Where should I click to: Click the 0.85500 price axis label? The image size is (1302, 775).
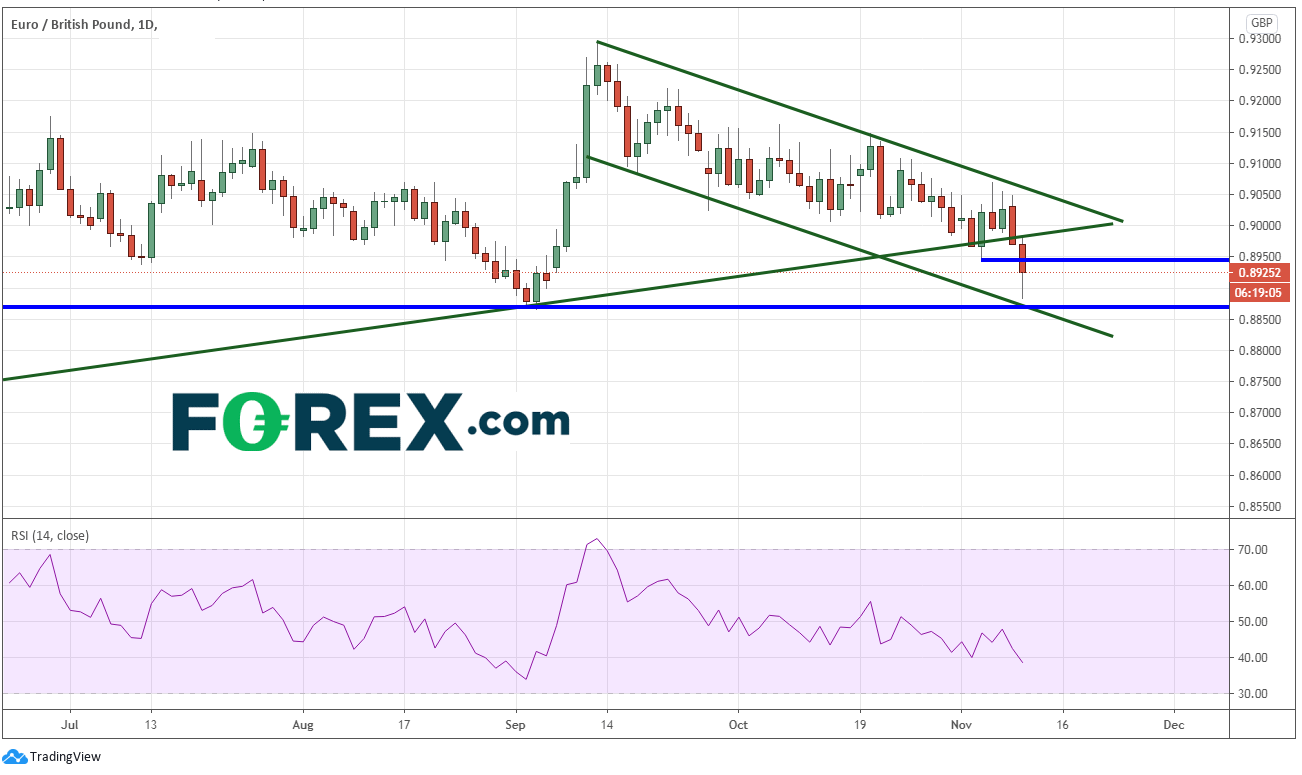click(x=1258, y=507)
